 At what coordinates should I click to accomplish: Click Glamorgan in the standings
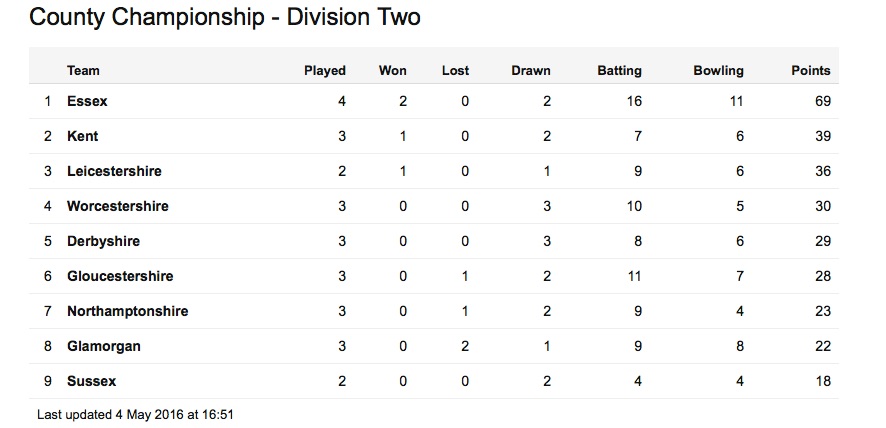[103, 347]
